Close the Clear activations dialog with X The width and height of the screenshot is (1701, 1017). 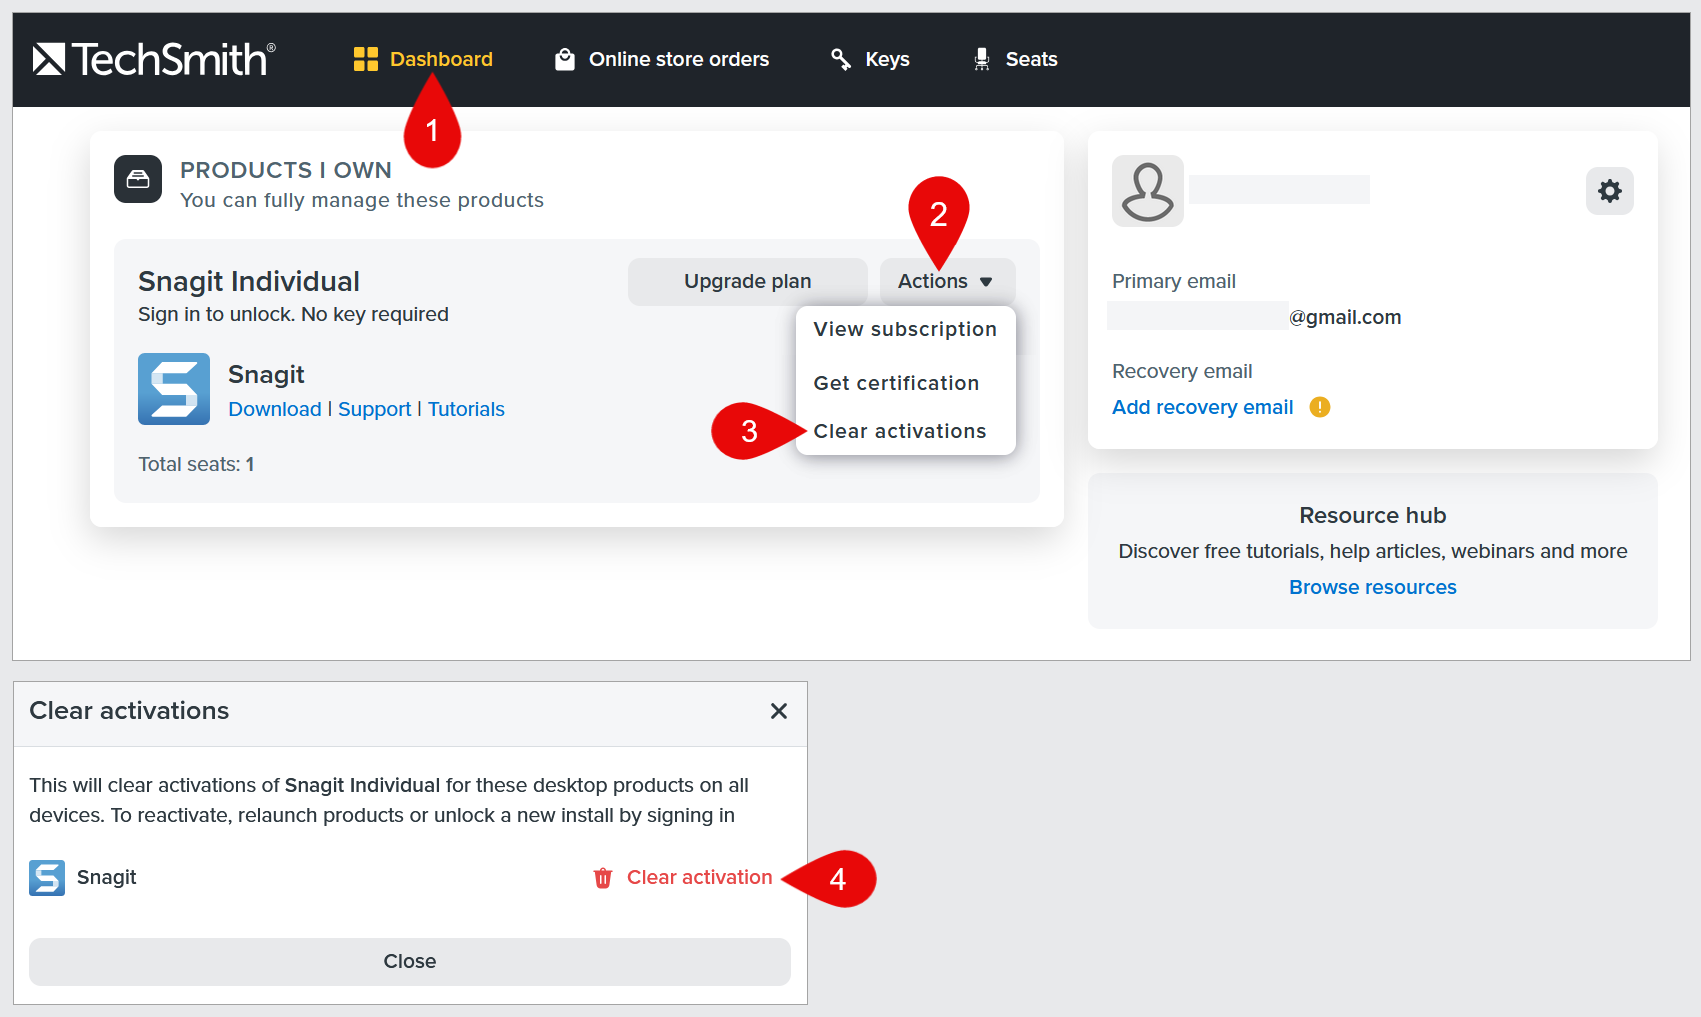pos(779,711)
